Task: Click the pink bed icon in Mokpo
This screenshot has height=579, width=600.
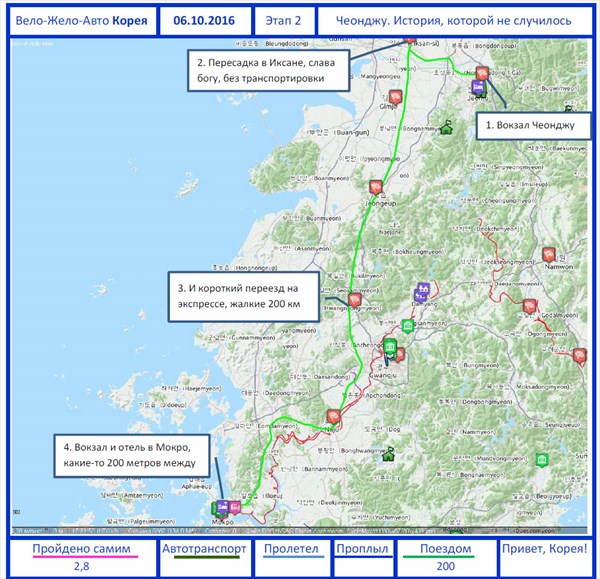Action: (235, 508)
